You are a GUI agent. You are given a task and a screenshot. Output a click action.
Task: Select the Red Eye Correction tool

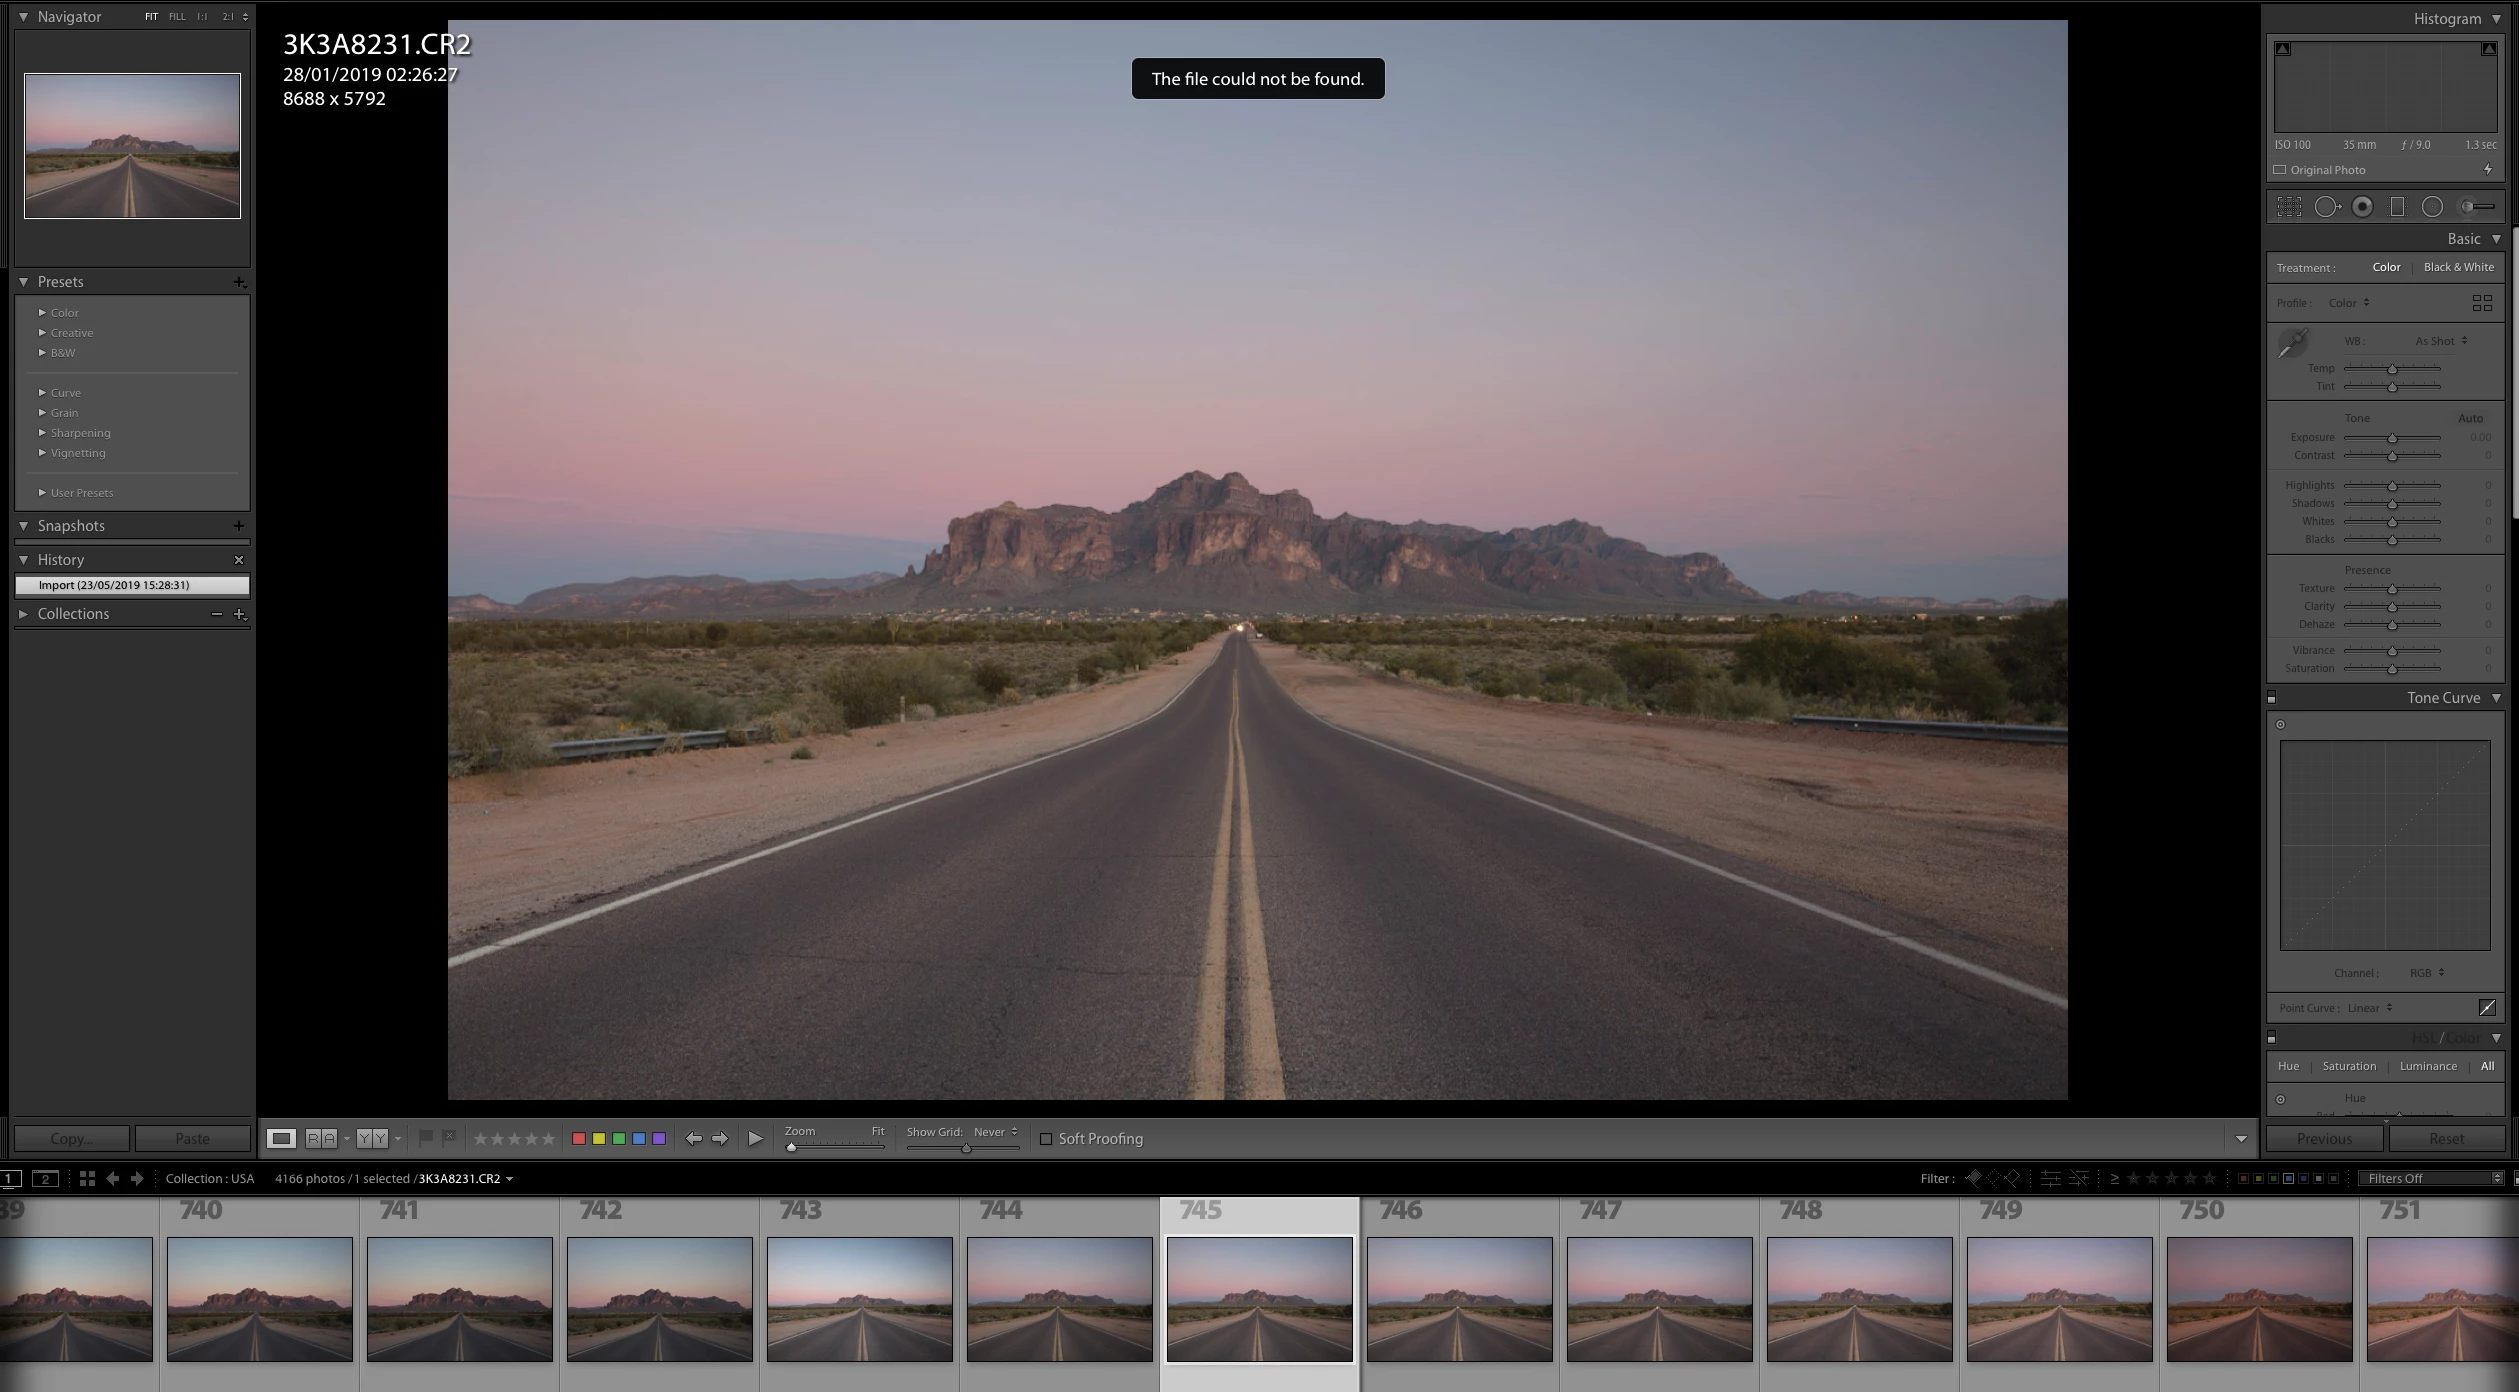(2362, 207)
